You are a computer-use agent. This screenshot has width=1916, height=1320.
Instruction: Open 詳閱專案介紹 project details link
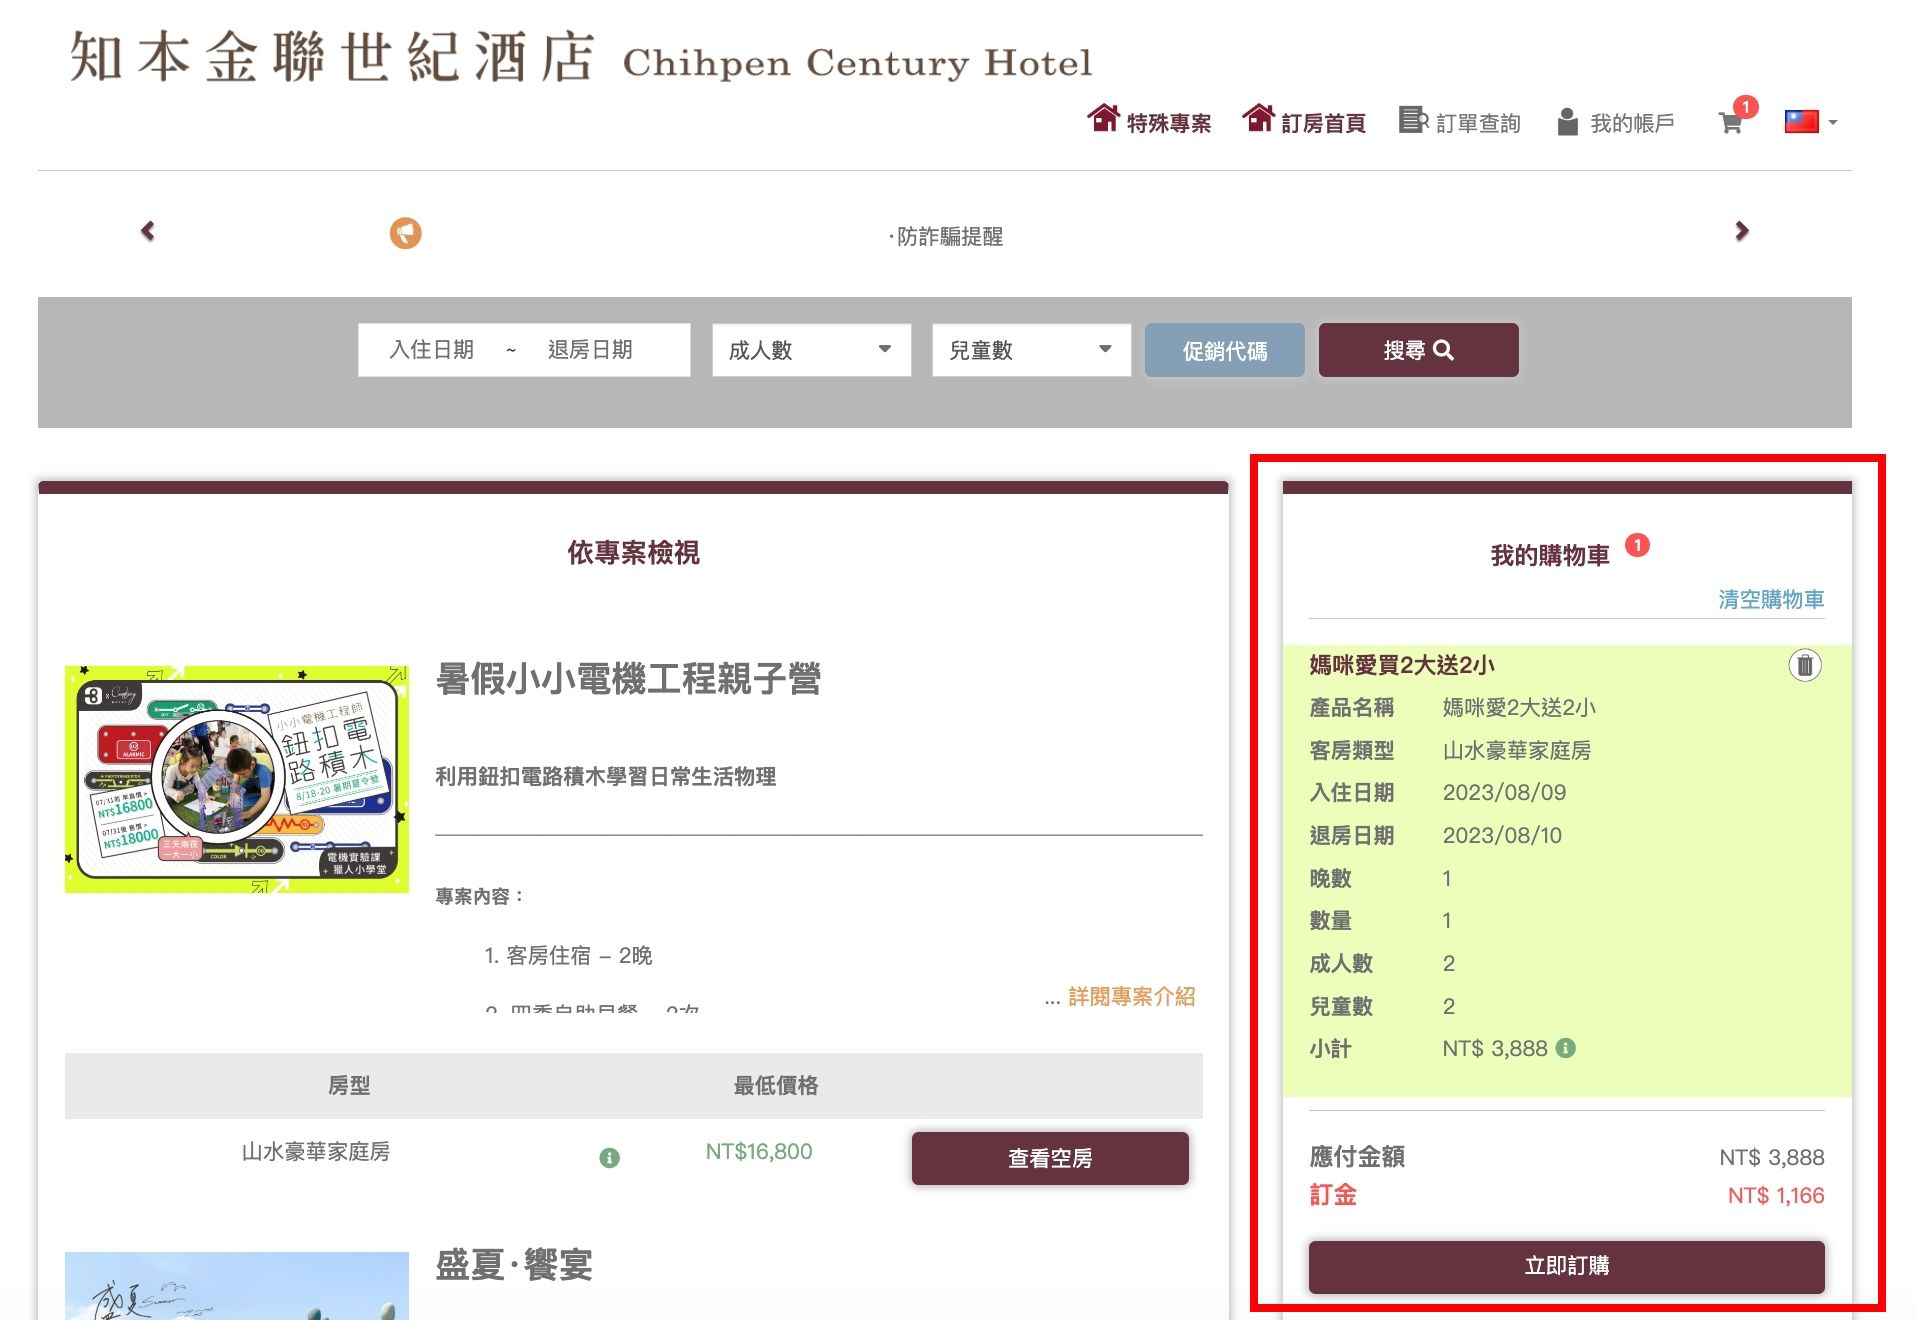click(x=1128, y=997)
